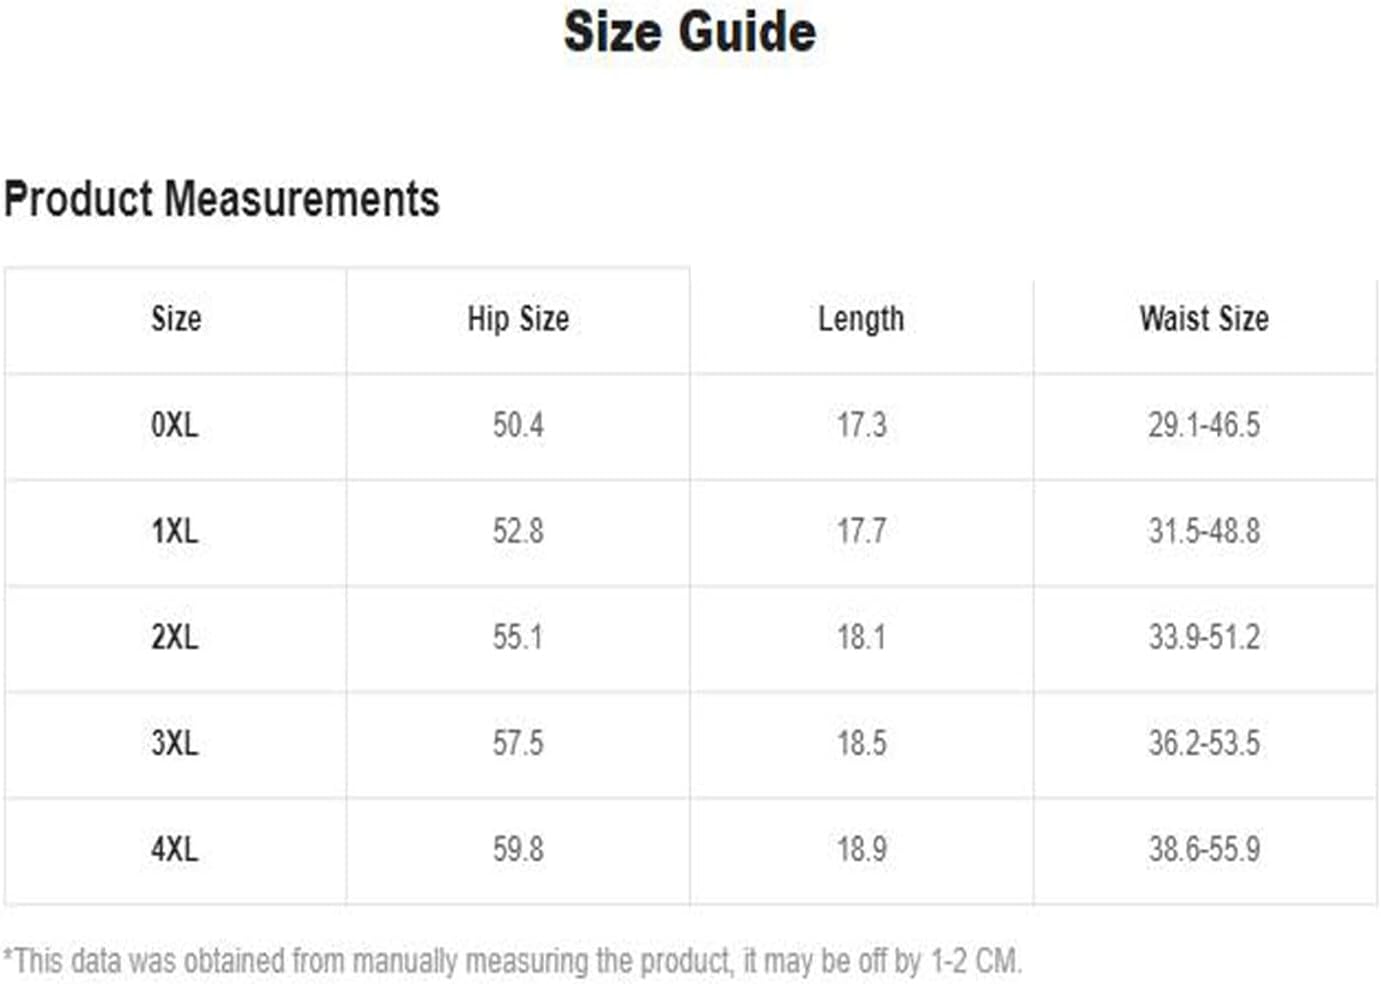This screenshot has width=1381, height=984.
Task: Click the 33.9-51.2 waist size cell
Action: click(1204, 637)
